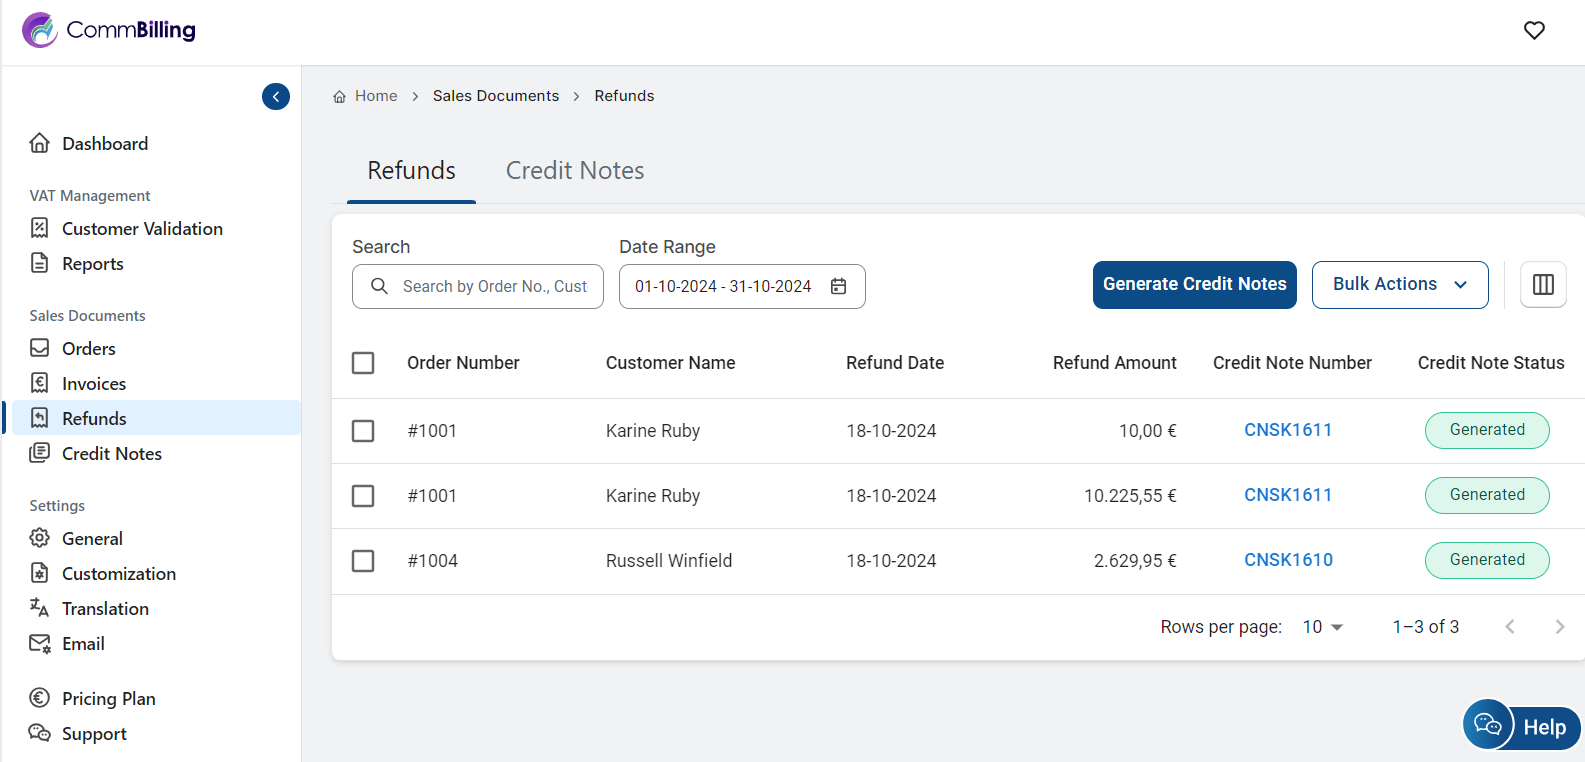Viewport: 1585px width, 762px height.
Task: Open credit note link CNSK1610
Action: point(1288,560)
